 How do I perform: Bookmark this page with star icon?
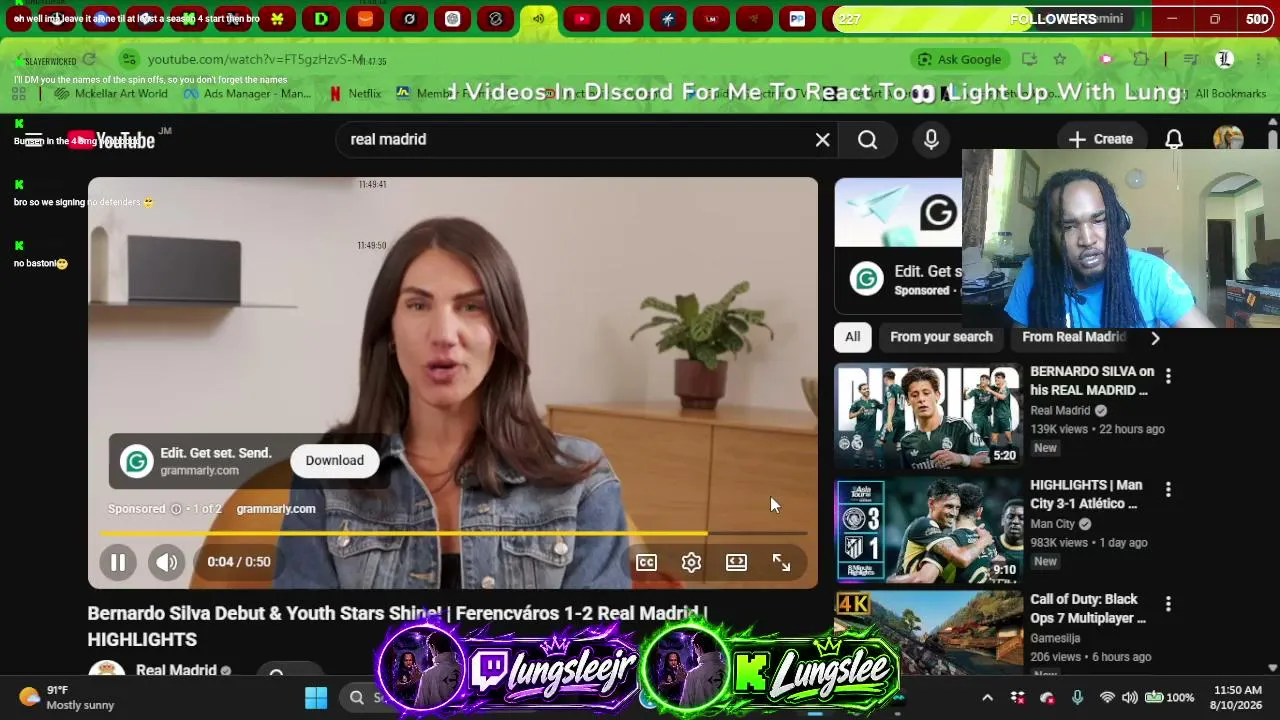coord(1060,60)
